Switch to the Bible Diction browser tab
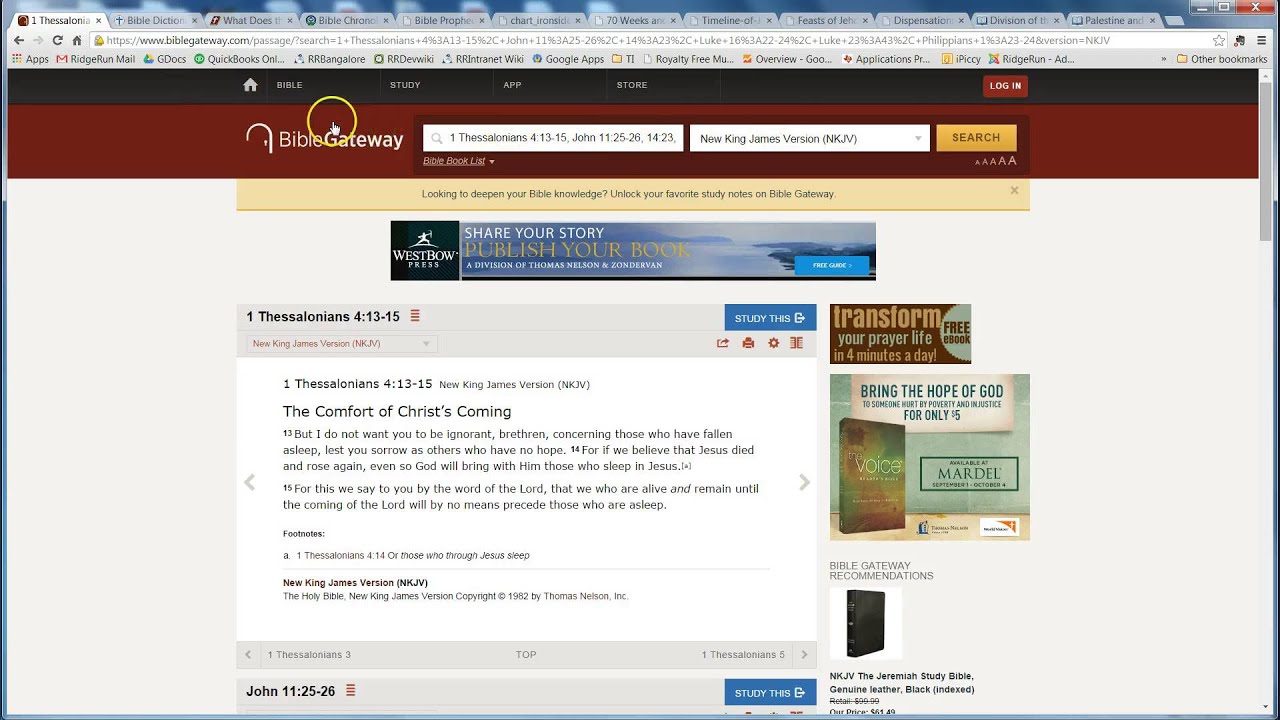Viewport: 1280px width, 720px height. click(155, 20)
